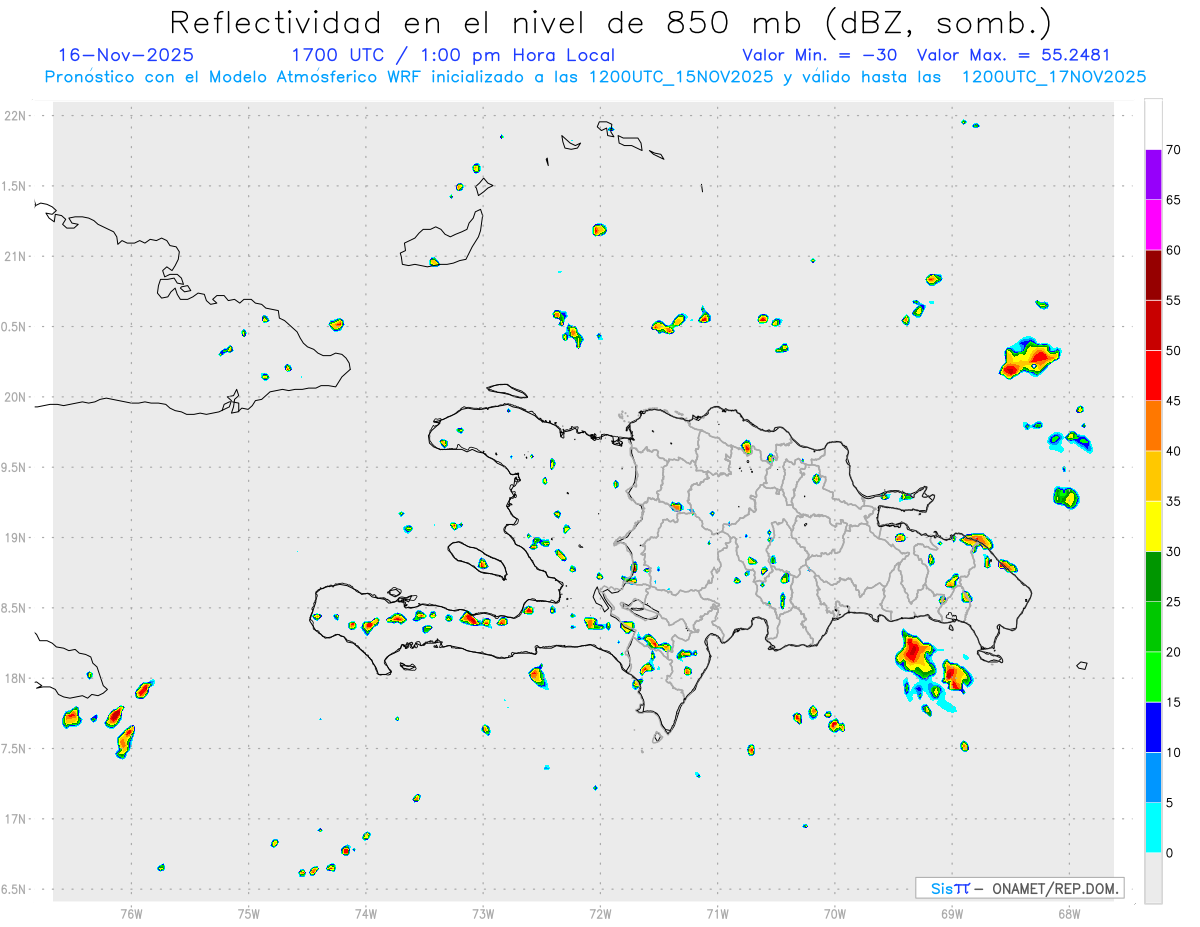Click the '74W' longitude label
1200x927 pixels.
coord(366,914)
